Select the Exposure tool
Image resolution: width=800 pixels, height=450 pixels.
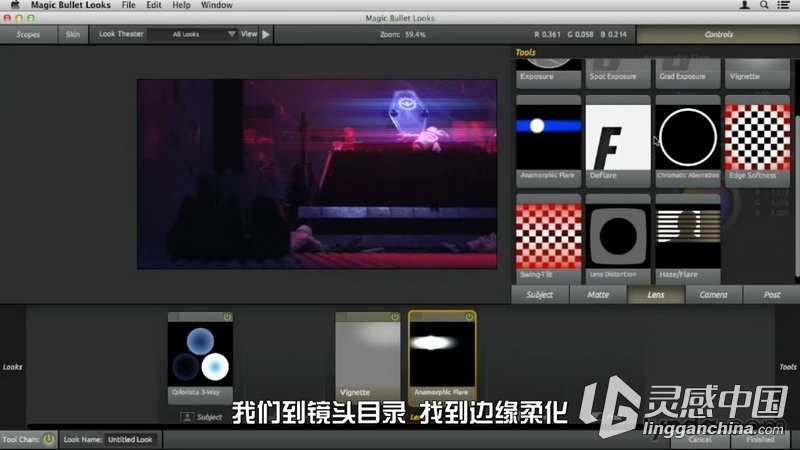[x=548, y=73]
